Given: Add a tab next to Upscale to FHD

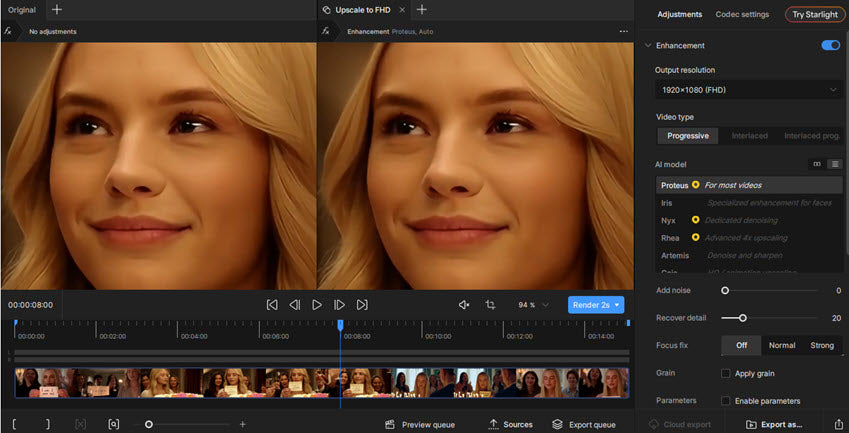Looking at the screenshot, I should tap(421, 10).
